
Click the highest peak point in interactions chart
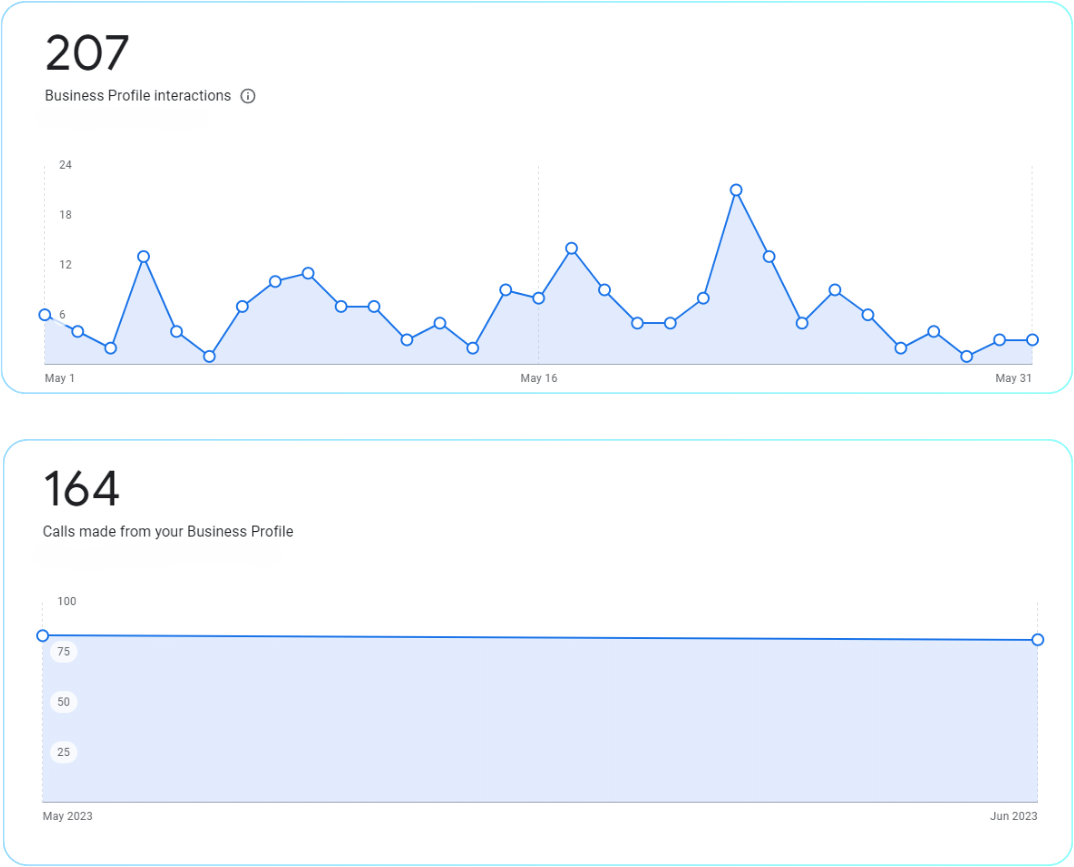click(x=736, y=190)
